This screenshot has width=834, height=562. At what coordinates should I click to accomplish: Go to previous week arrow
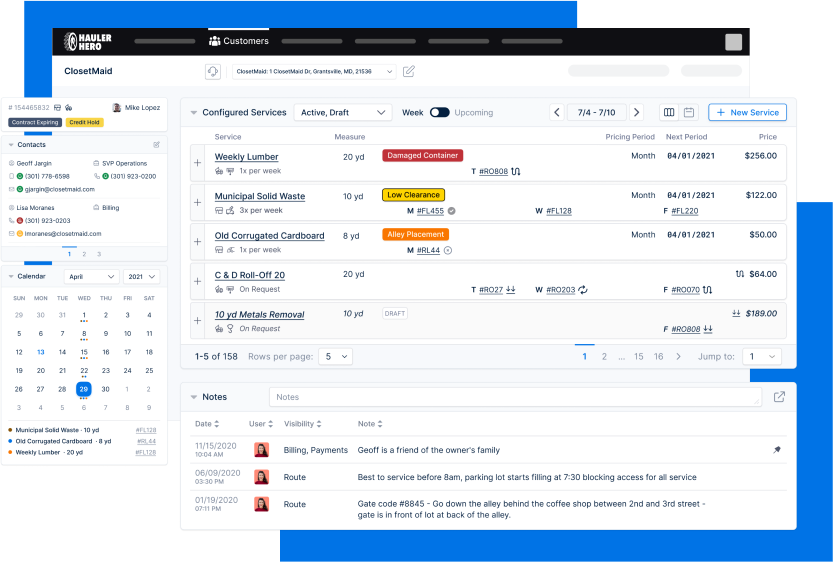[557, 112]
